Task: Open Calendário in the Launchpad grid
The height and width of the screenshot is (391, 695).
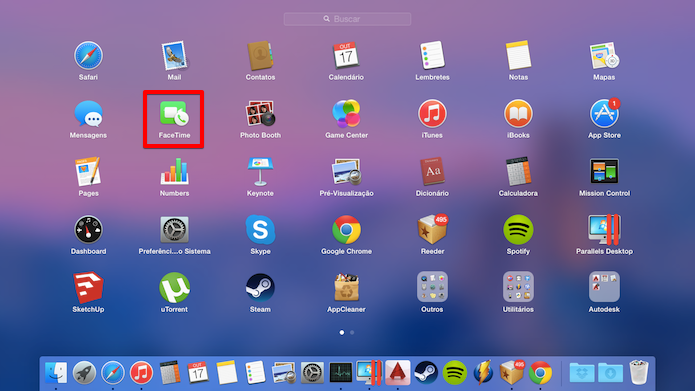Action: 346,56
